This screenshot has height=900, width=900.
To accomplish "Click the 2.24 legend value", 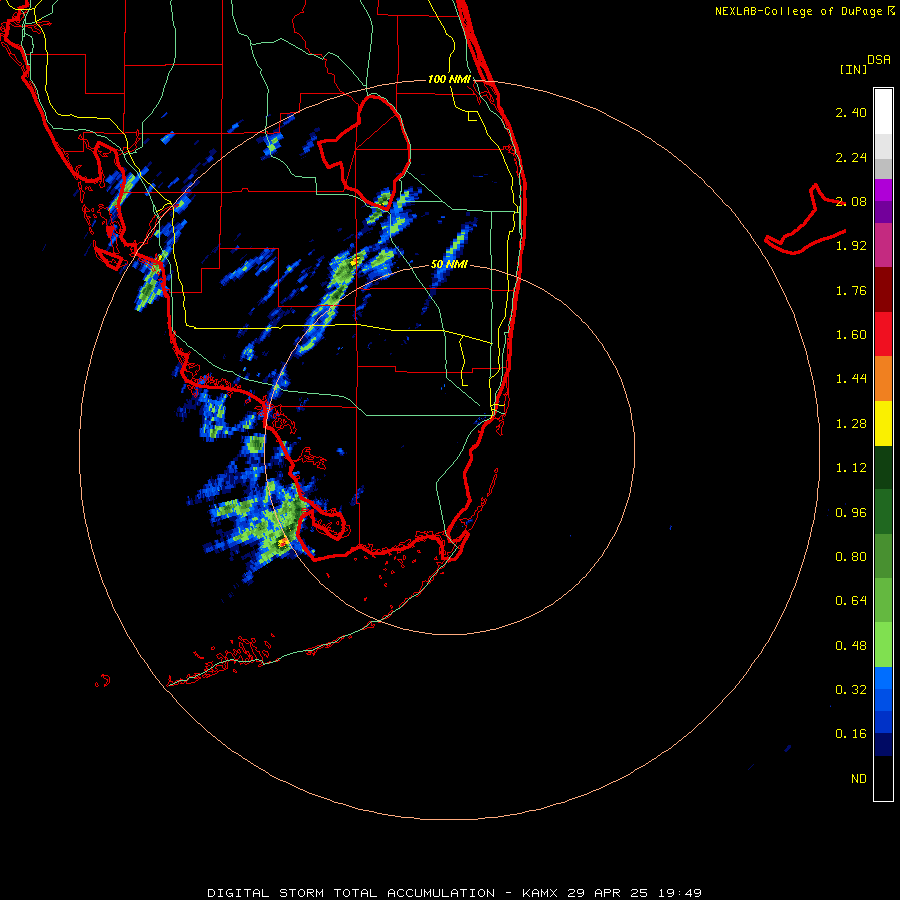I will tap(851, 157).
